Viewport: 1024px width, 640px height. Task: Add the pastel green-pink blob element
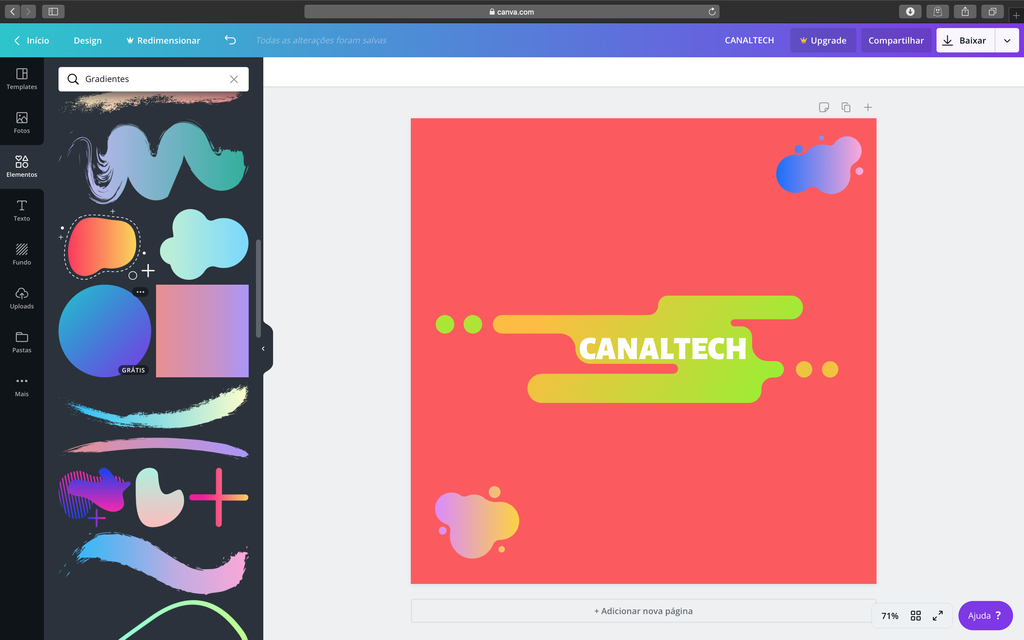[159, 497]
